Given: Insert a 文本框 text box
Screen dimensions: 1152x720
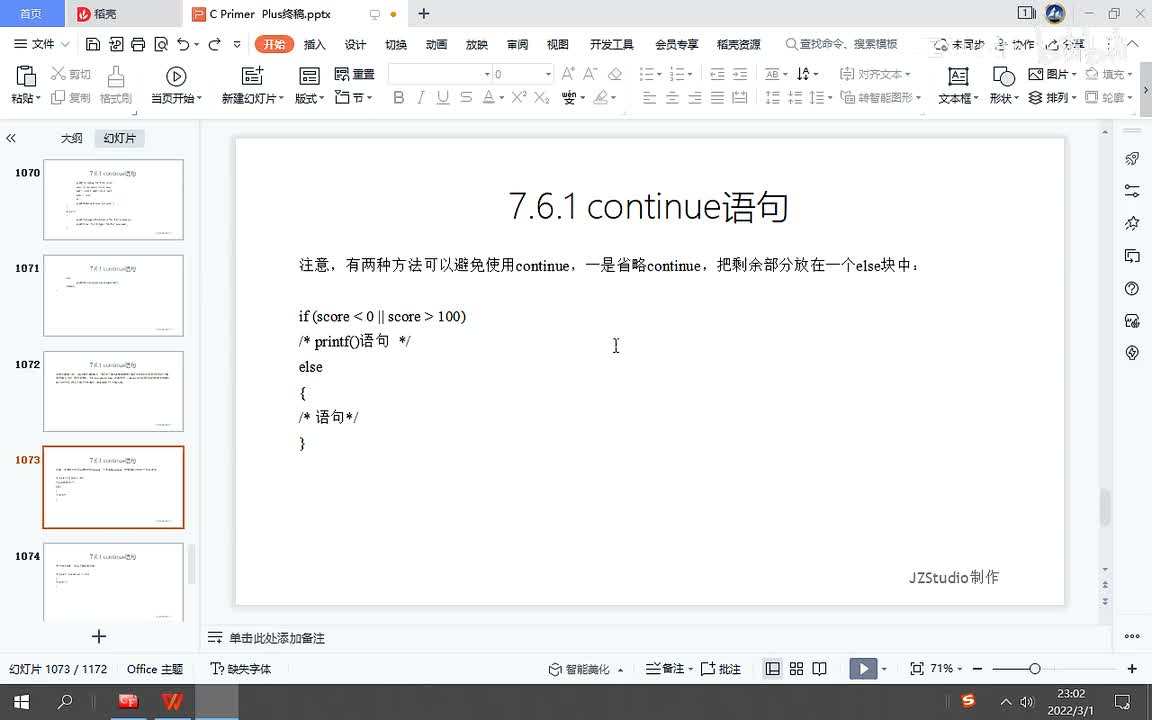Looking at the screenshot, I should click(958, 84).
